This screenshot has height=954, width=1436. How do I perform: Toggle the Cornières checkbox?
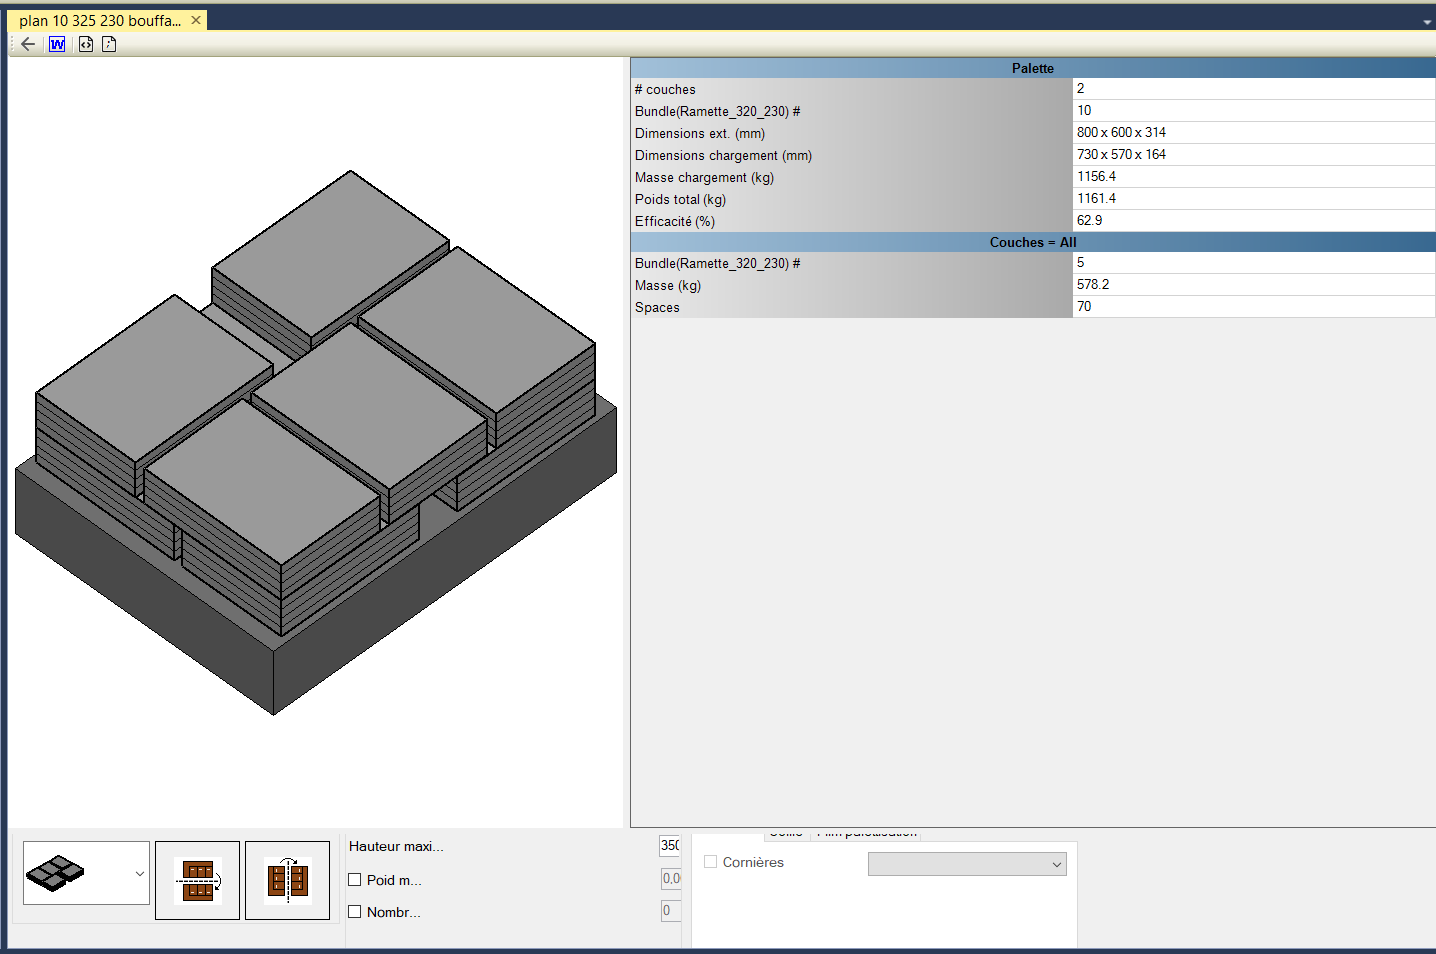pos(711,862)
